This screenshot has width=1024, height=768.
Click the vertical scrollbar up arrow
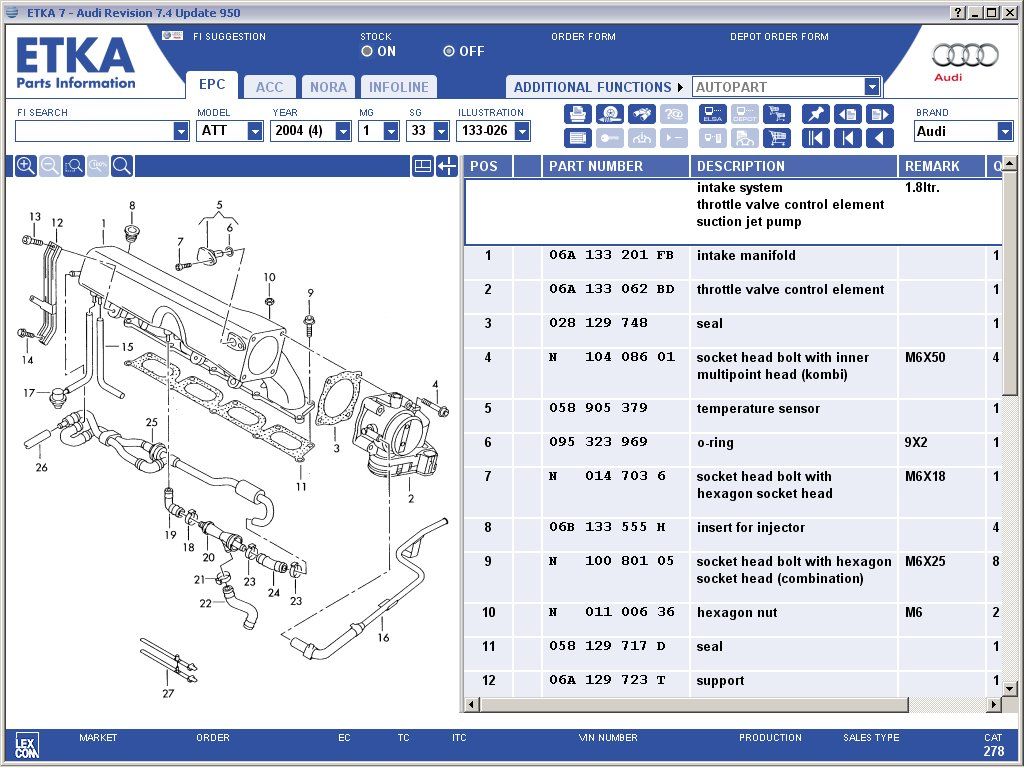[1010, 163]
